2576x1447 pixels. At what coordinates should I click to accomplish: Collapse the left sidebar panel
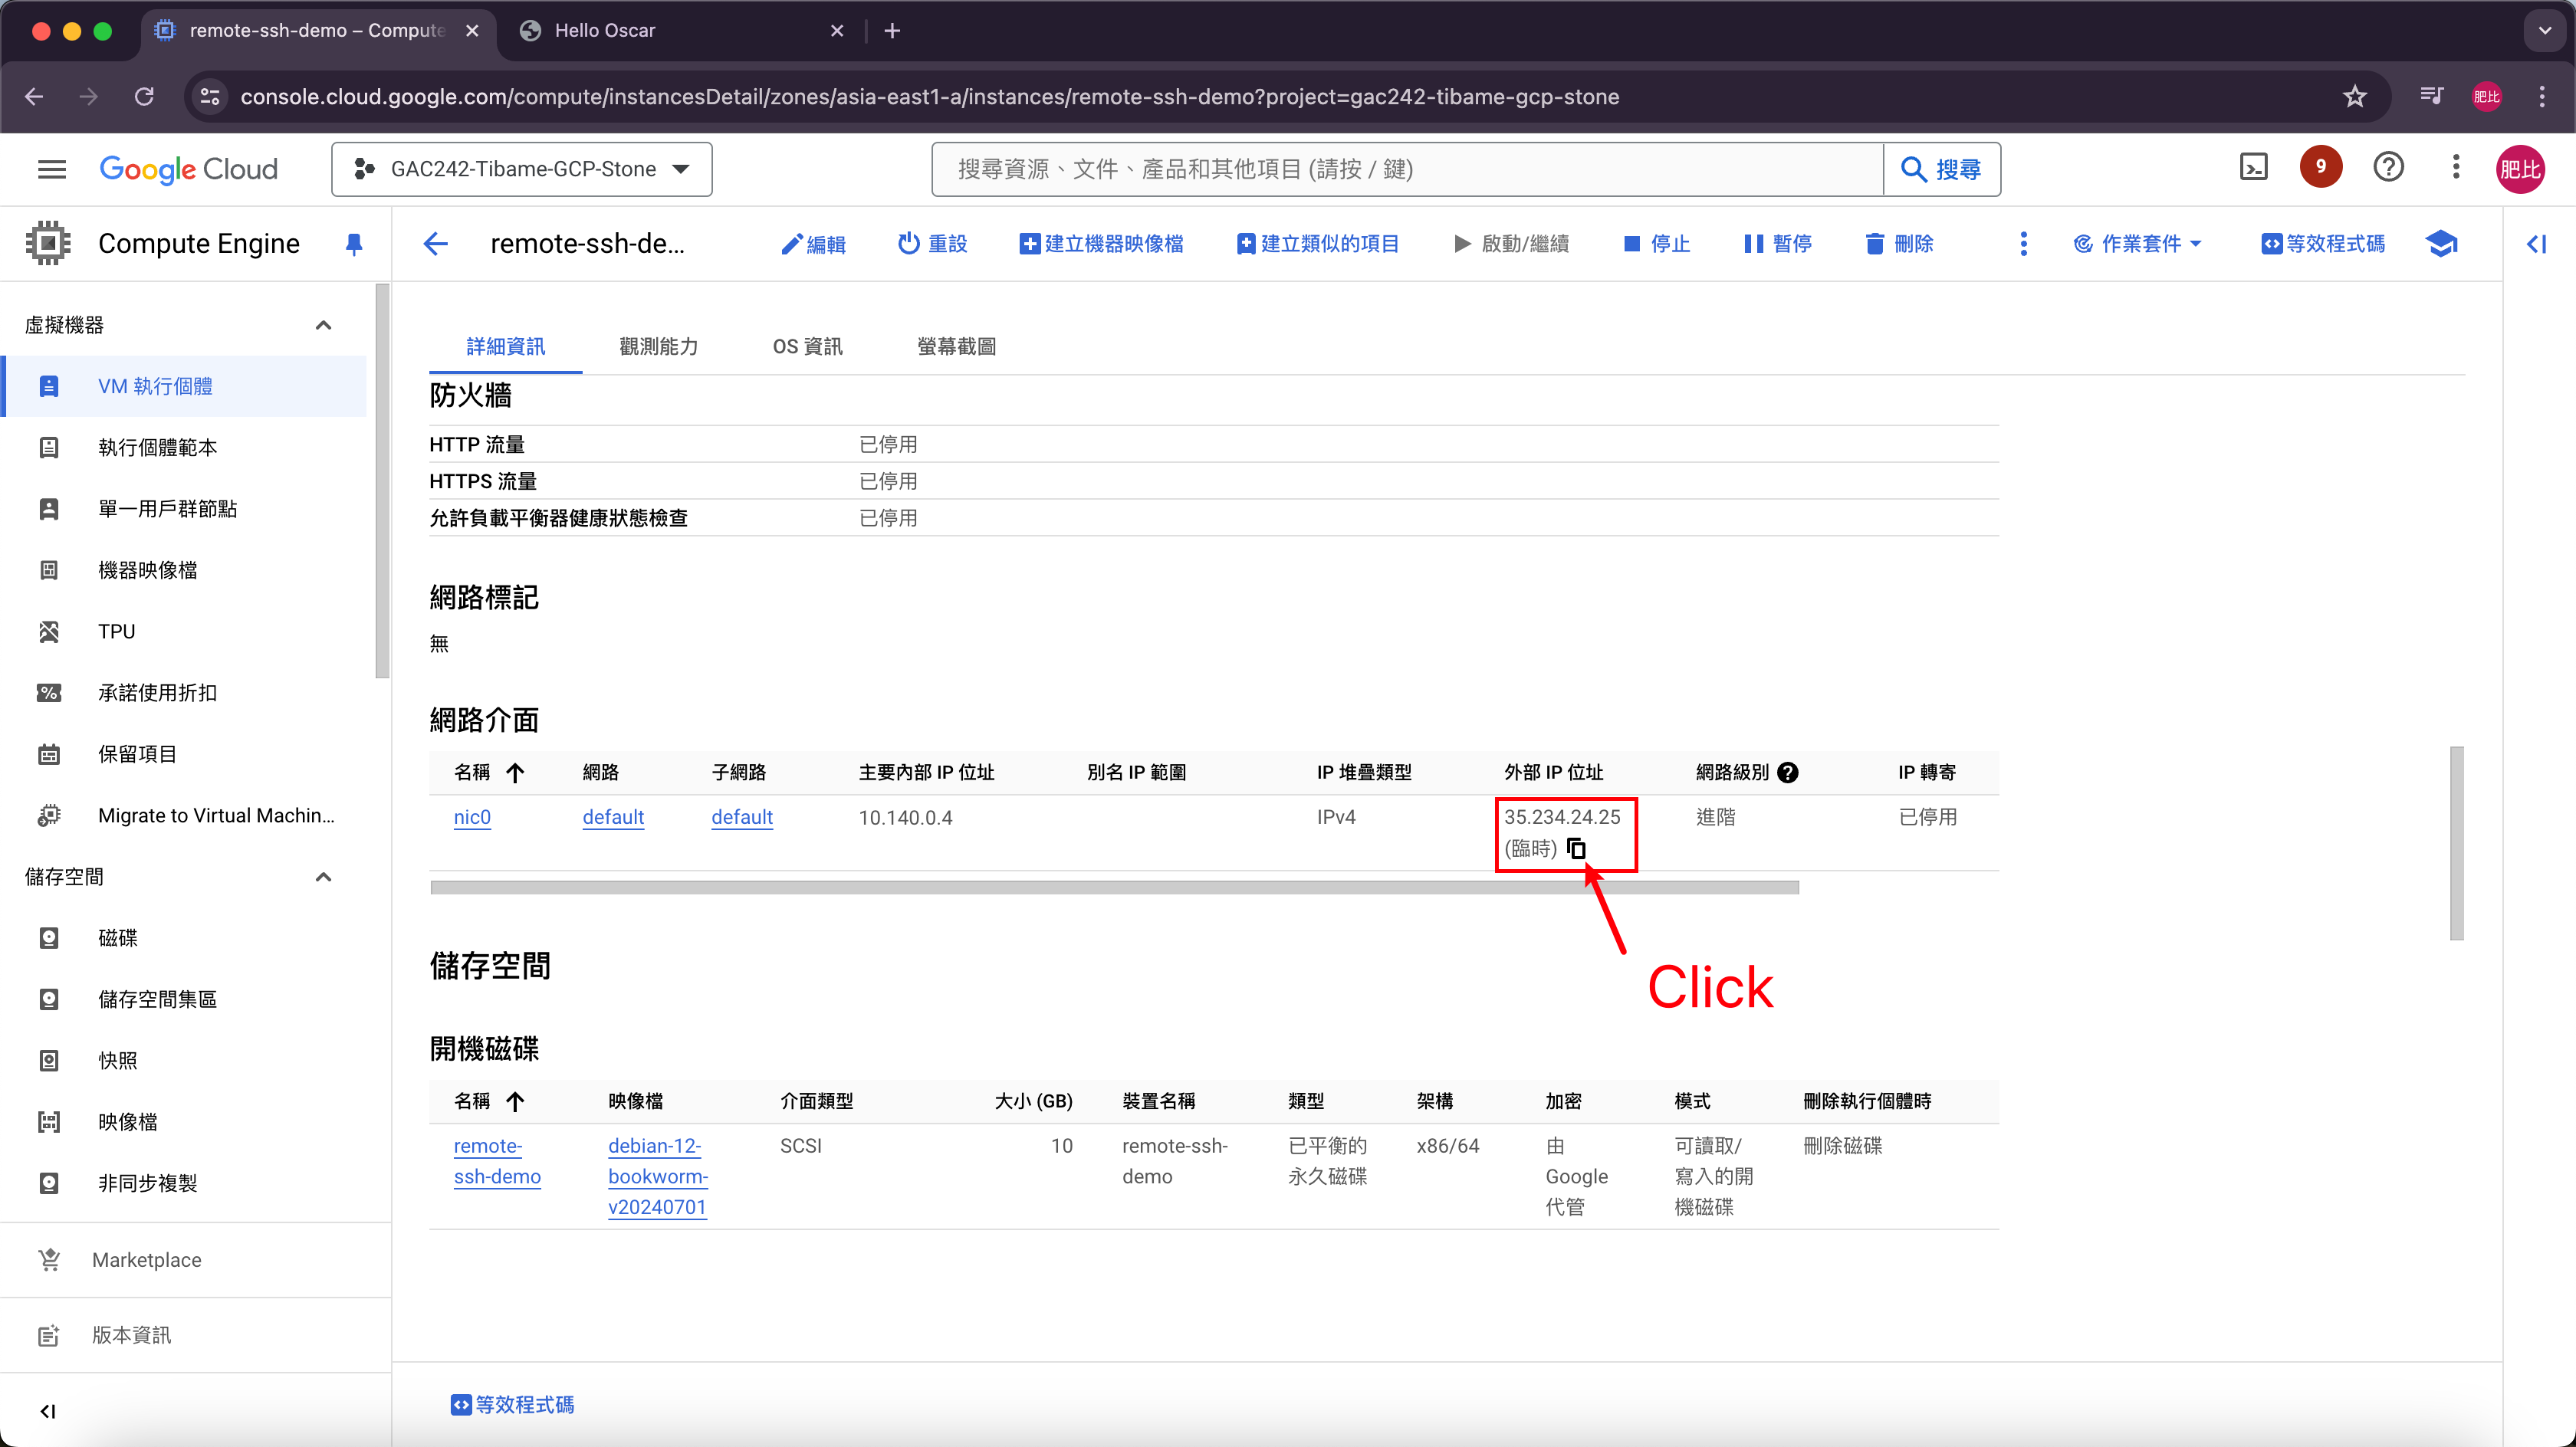click(47, 1410)
